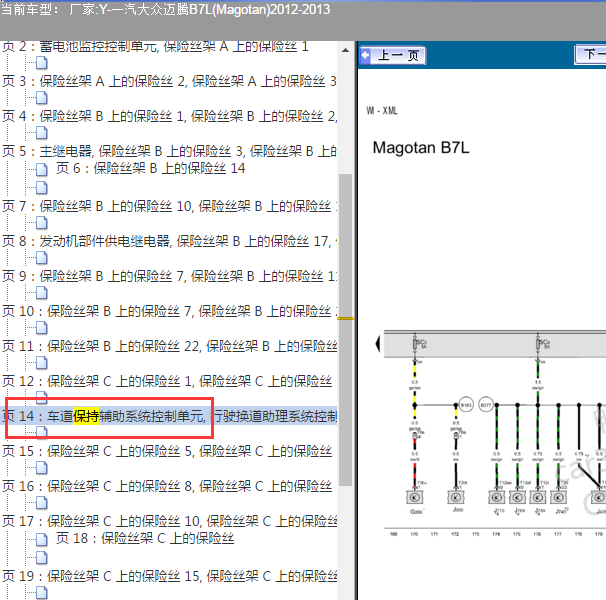
Task: Open document icon under 页 15 row
Action: click(42, 468)
